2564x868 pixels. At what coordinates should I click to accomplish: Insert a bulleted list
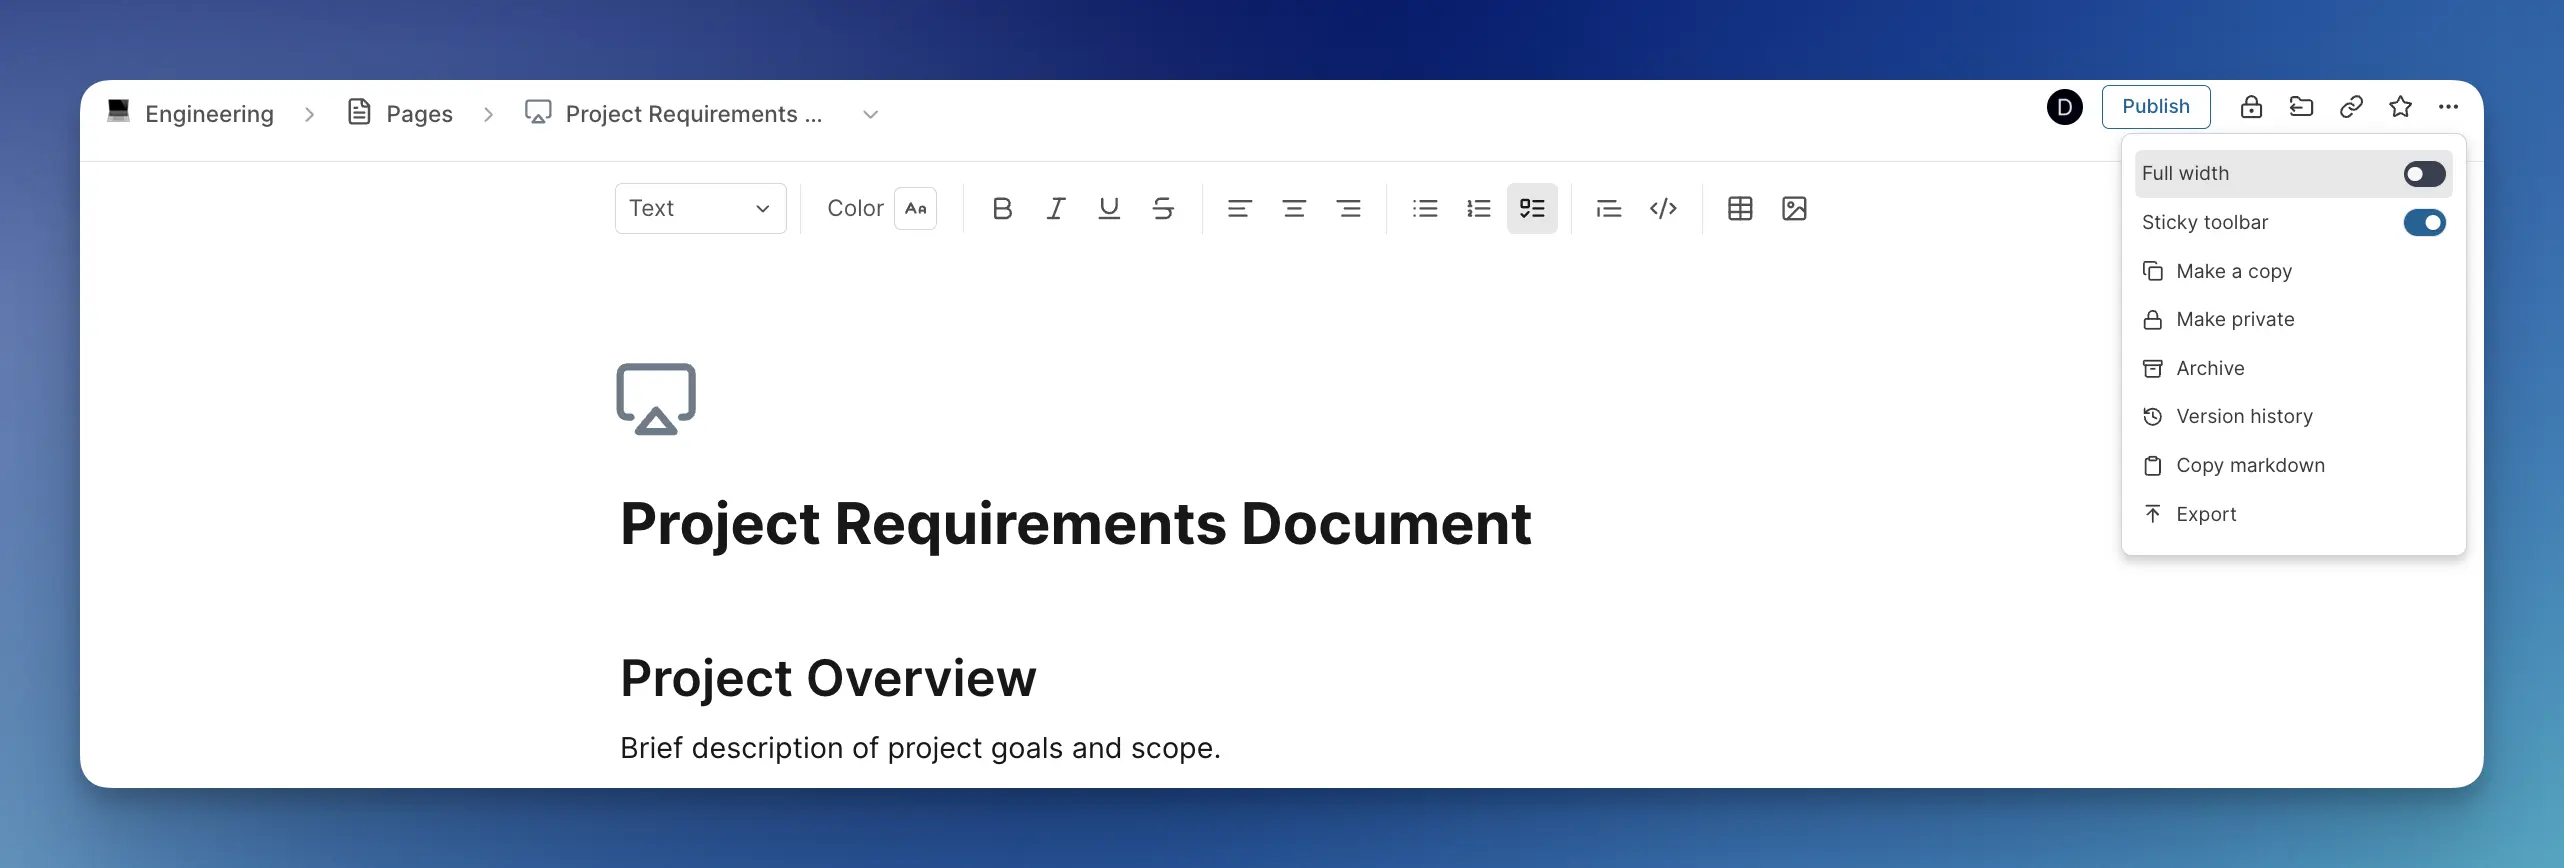[x=1425, y=208]
